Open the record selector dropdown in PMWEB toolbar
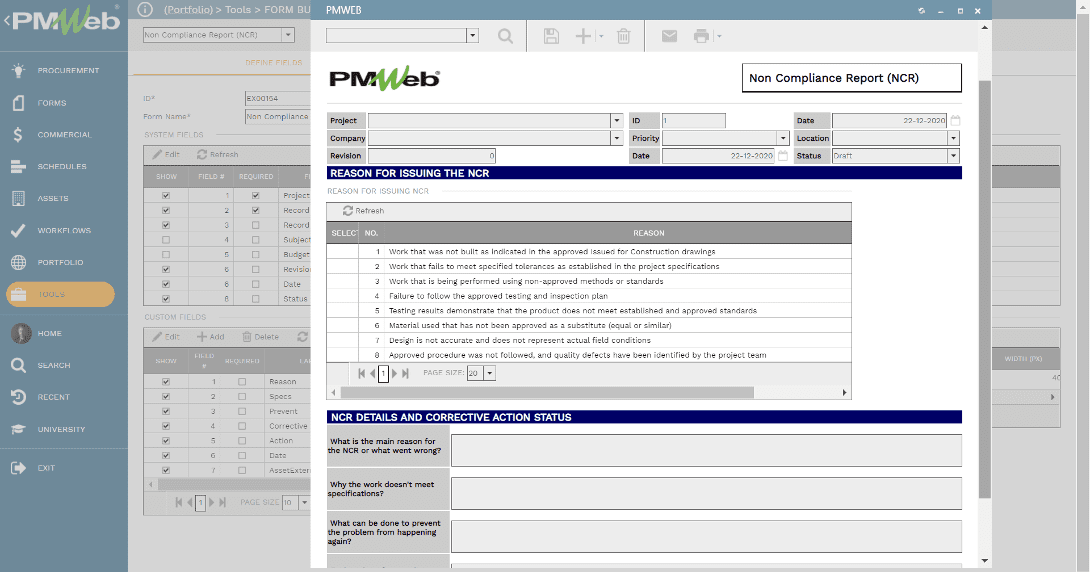The height and width of the screenshot is (572, 1091). [472, 35]
